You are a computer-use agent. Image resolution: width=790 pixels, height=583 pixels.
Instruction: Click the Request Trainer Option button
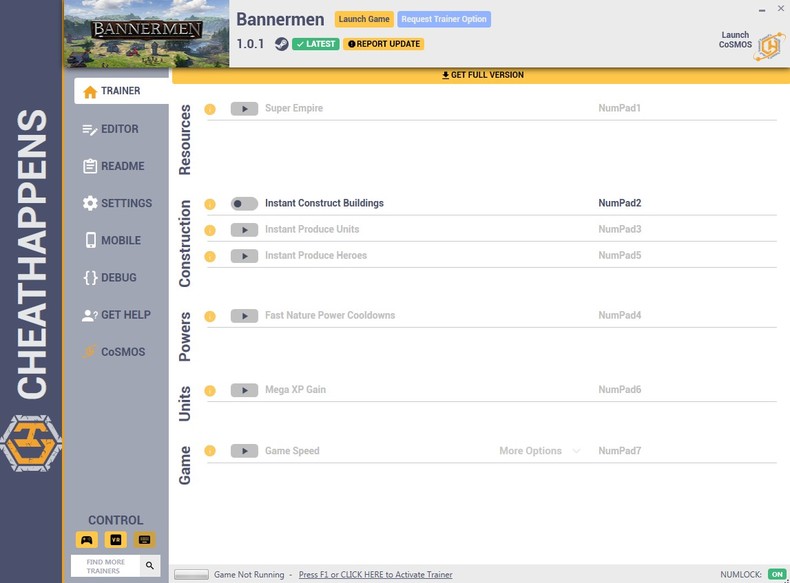click(444, 19)
